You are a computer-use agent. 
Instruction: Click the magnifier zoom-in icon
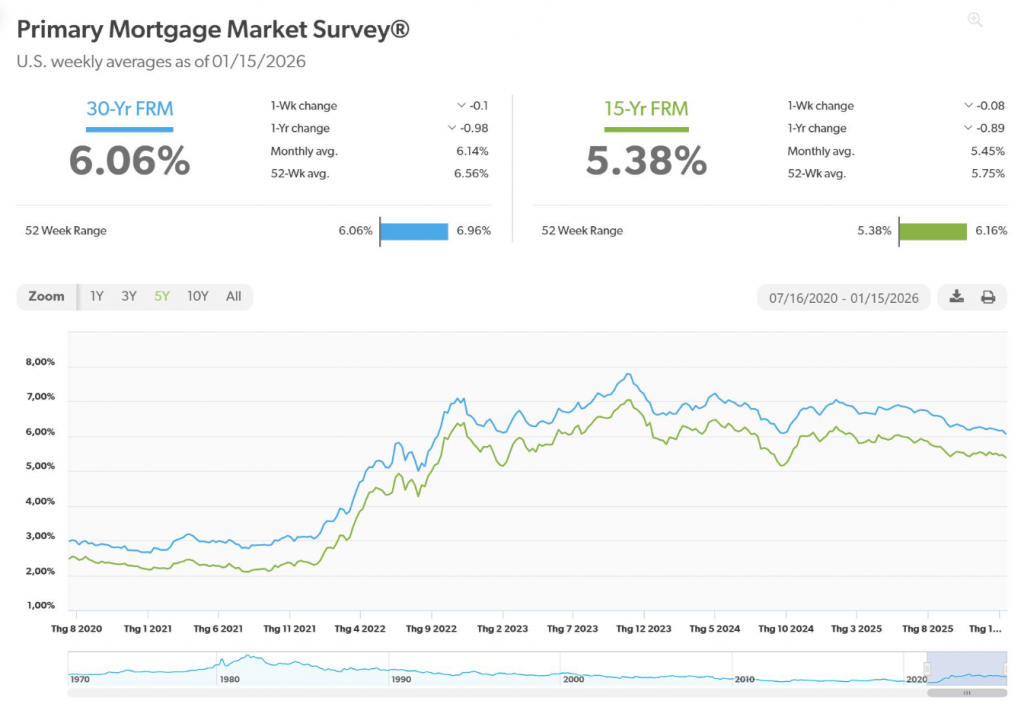click(975, 20)
